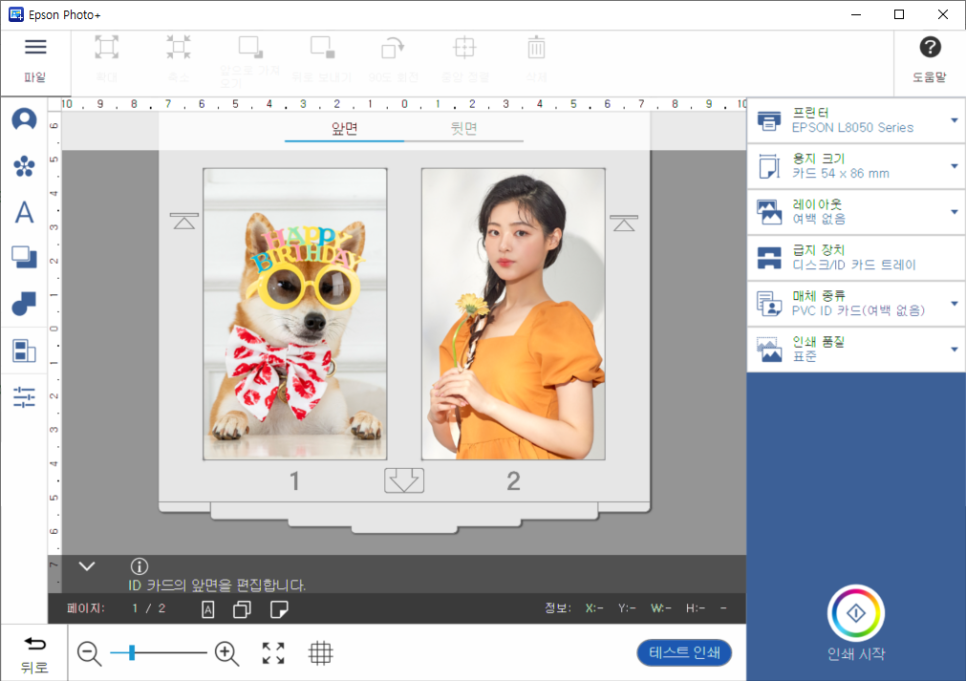Click the zoom in magnifier icon

(227, 653)
